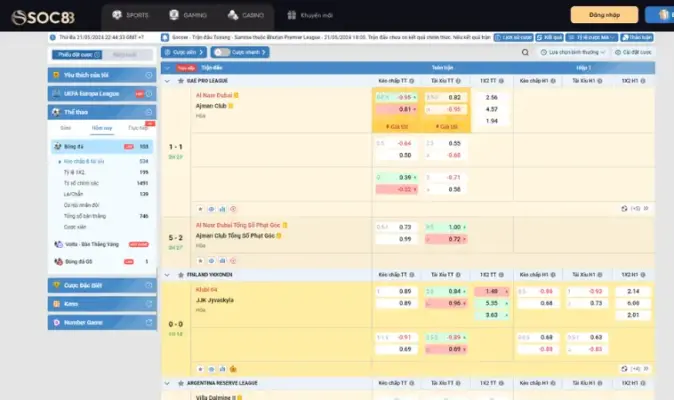
Task: Click refresh icon on Number Game row
Action: [x=148, y=323]
